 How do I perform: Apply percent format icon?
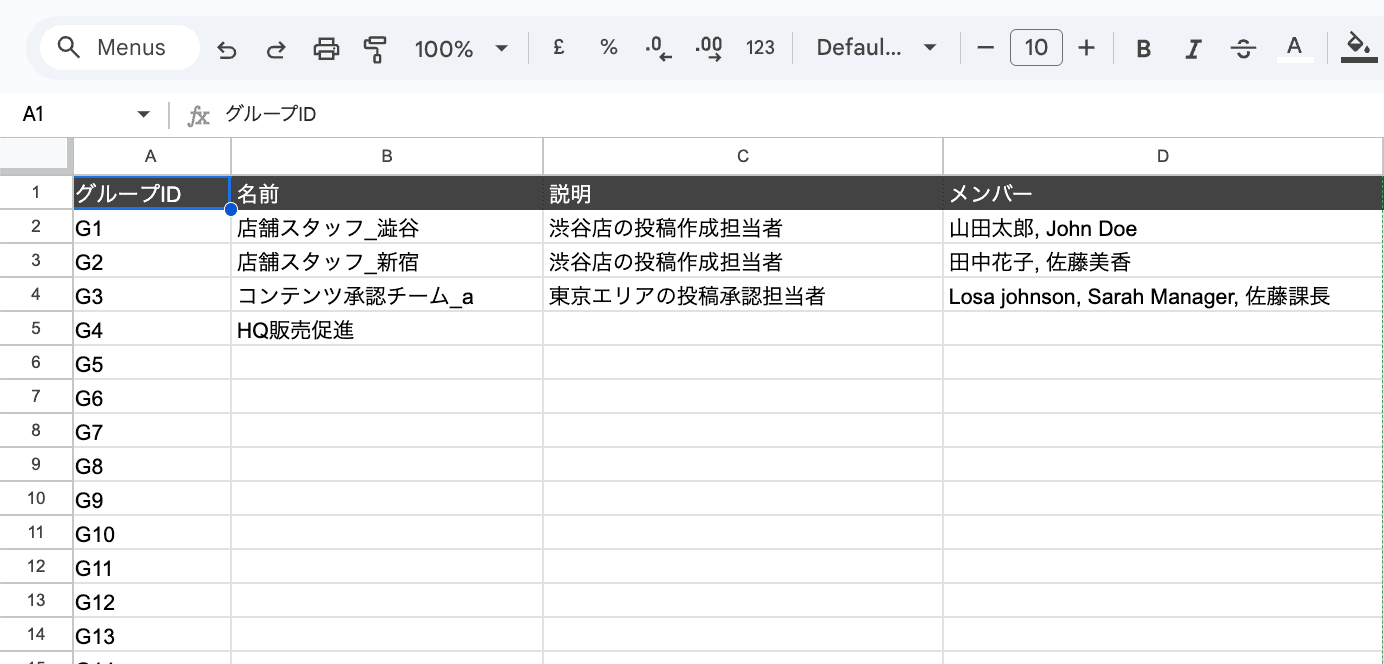(608, 47)
